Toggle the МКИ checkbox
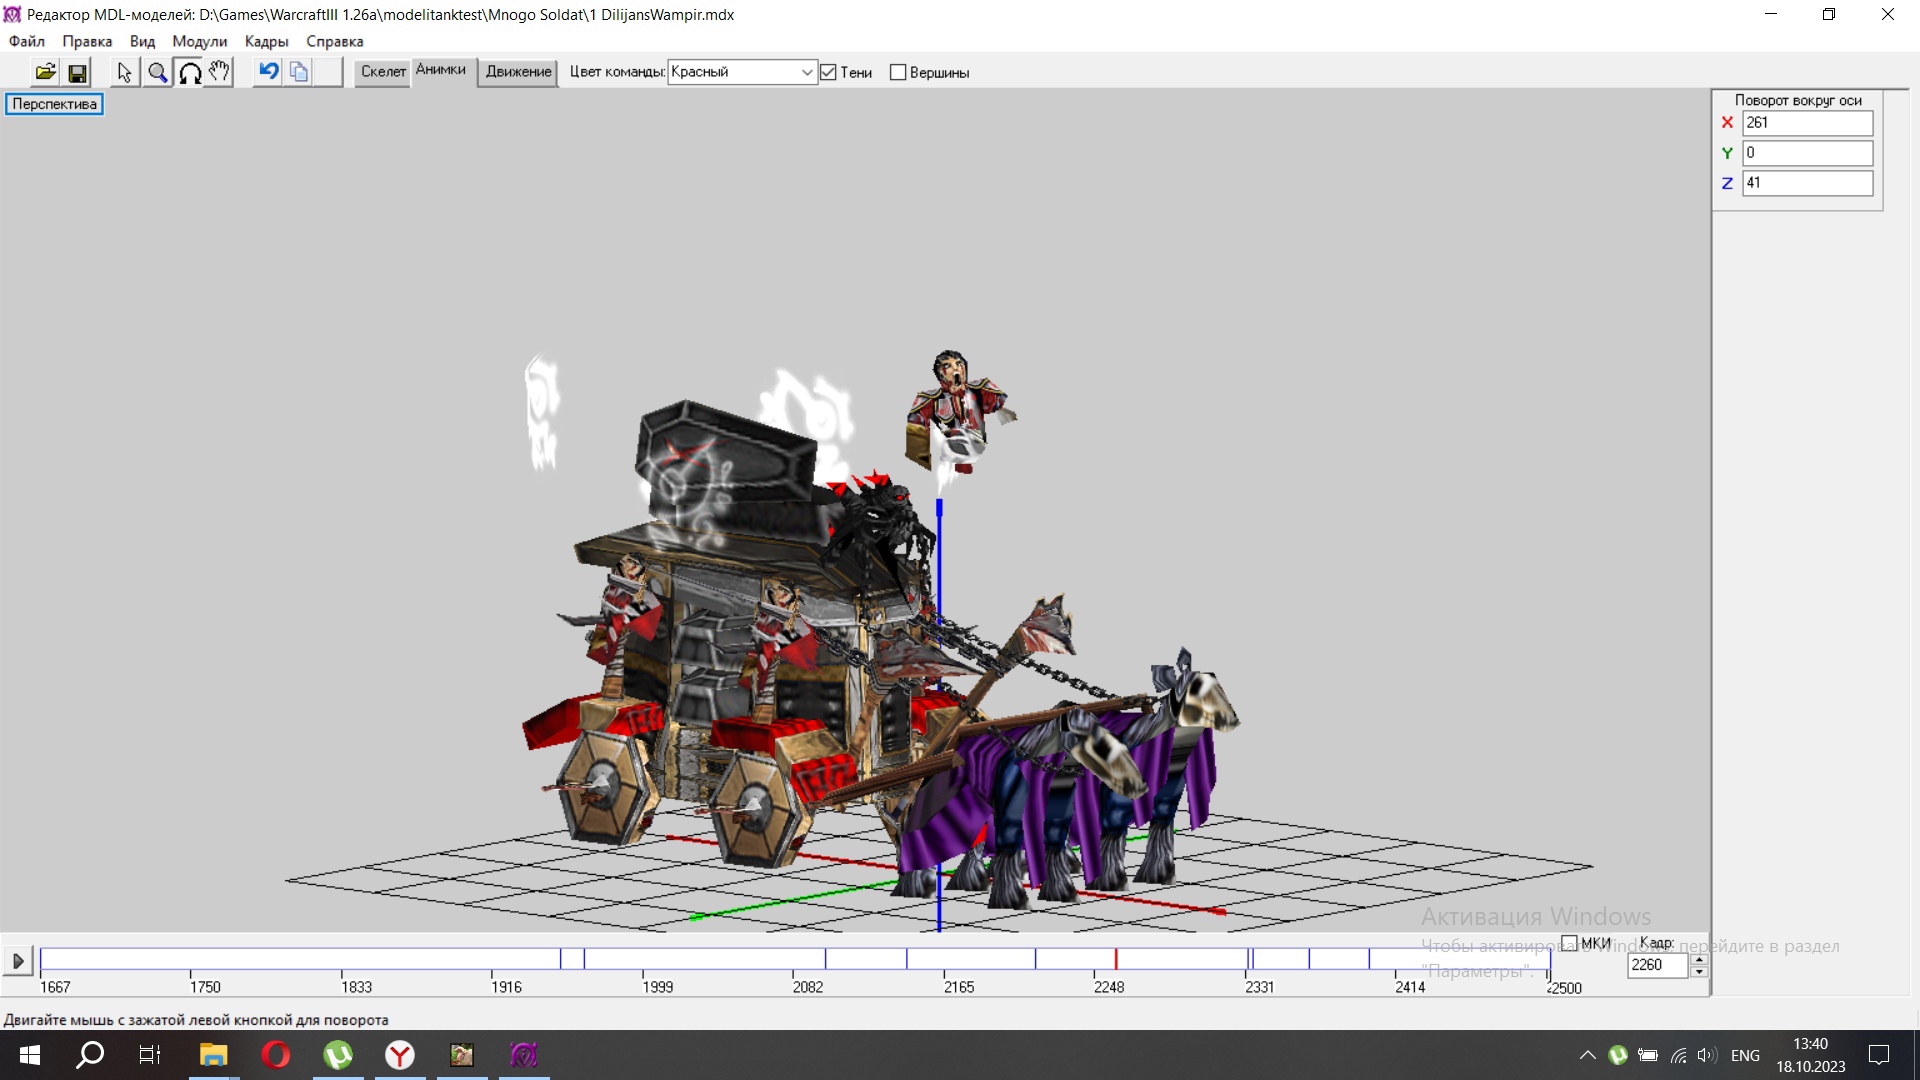This screenshot has height=1080, width=1920. pos(1569,943)
